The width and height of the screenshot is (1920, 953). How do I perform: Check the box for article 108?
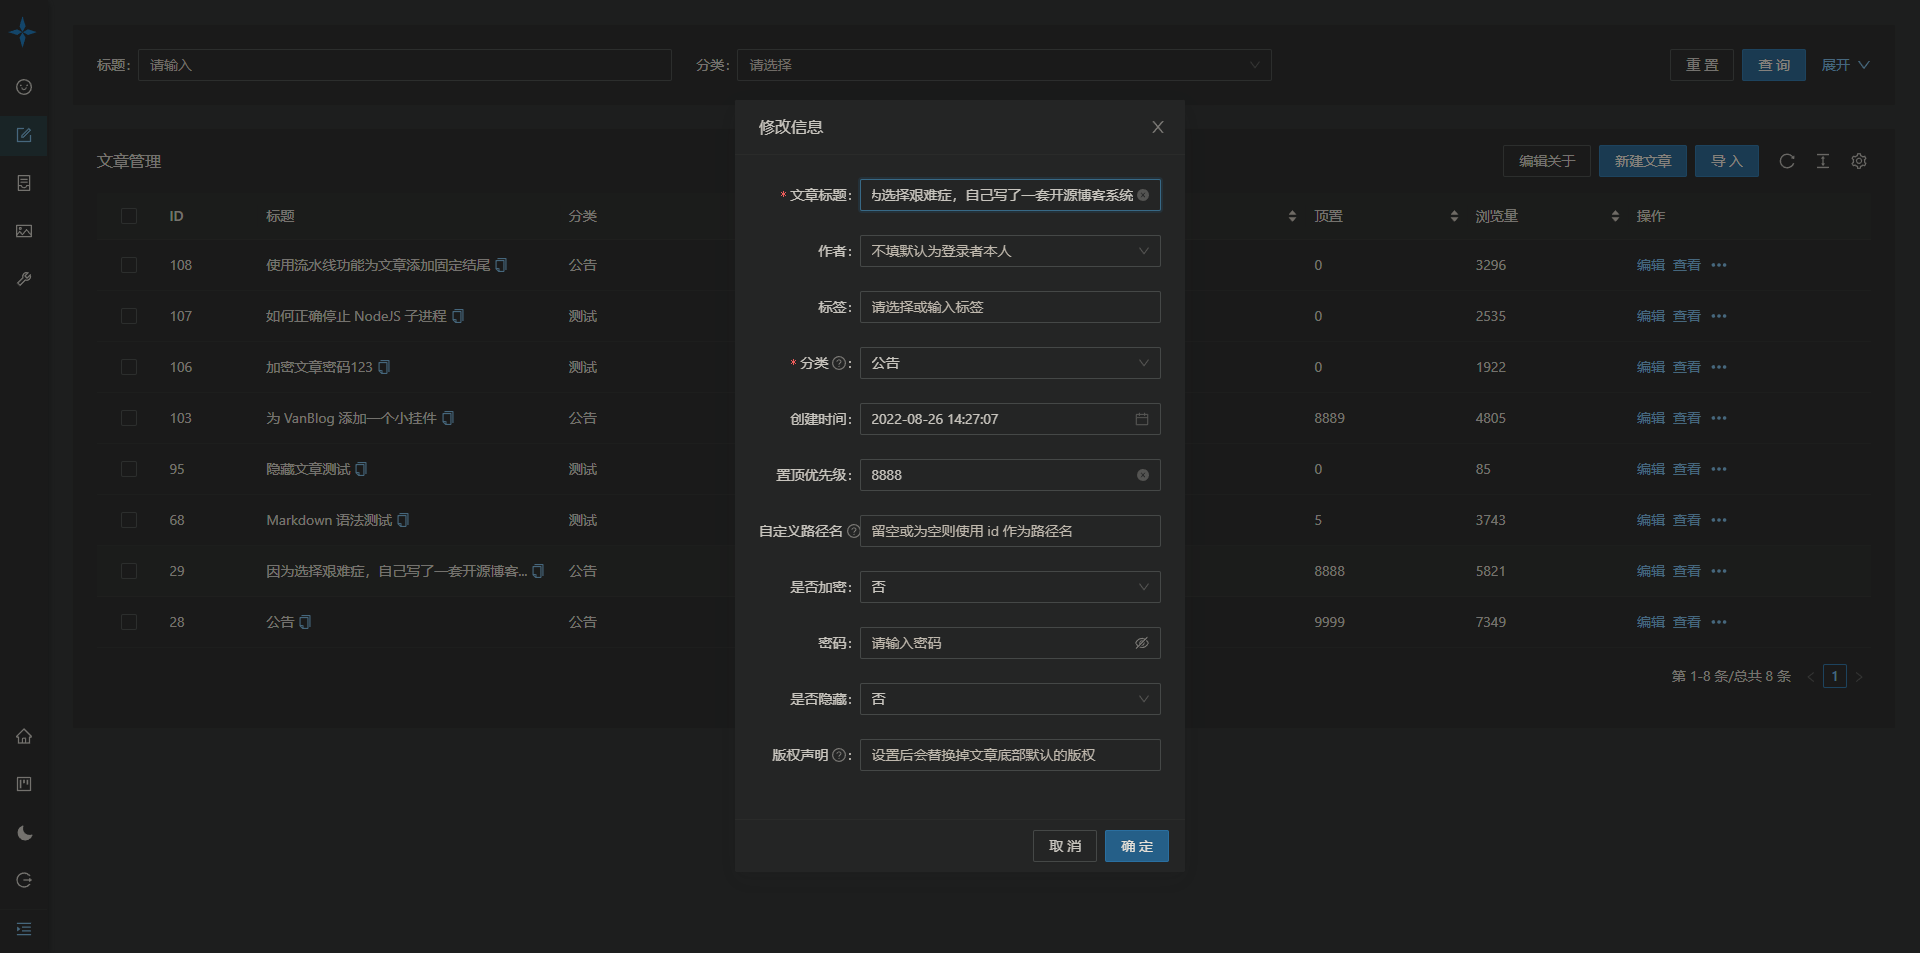click(x=129, y=265)
